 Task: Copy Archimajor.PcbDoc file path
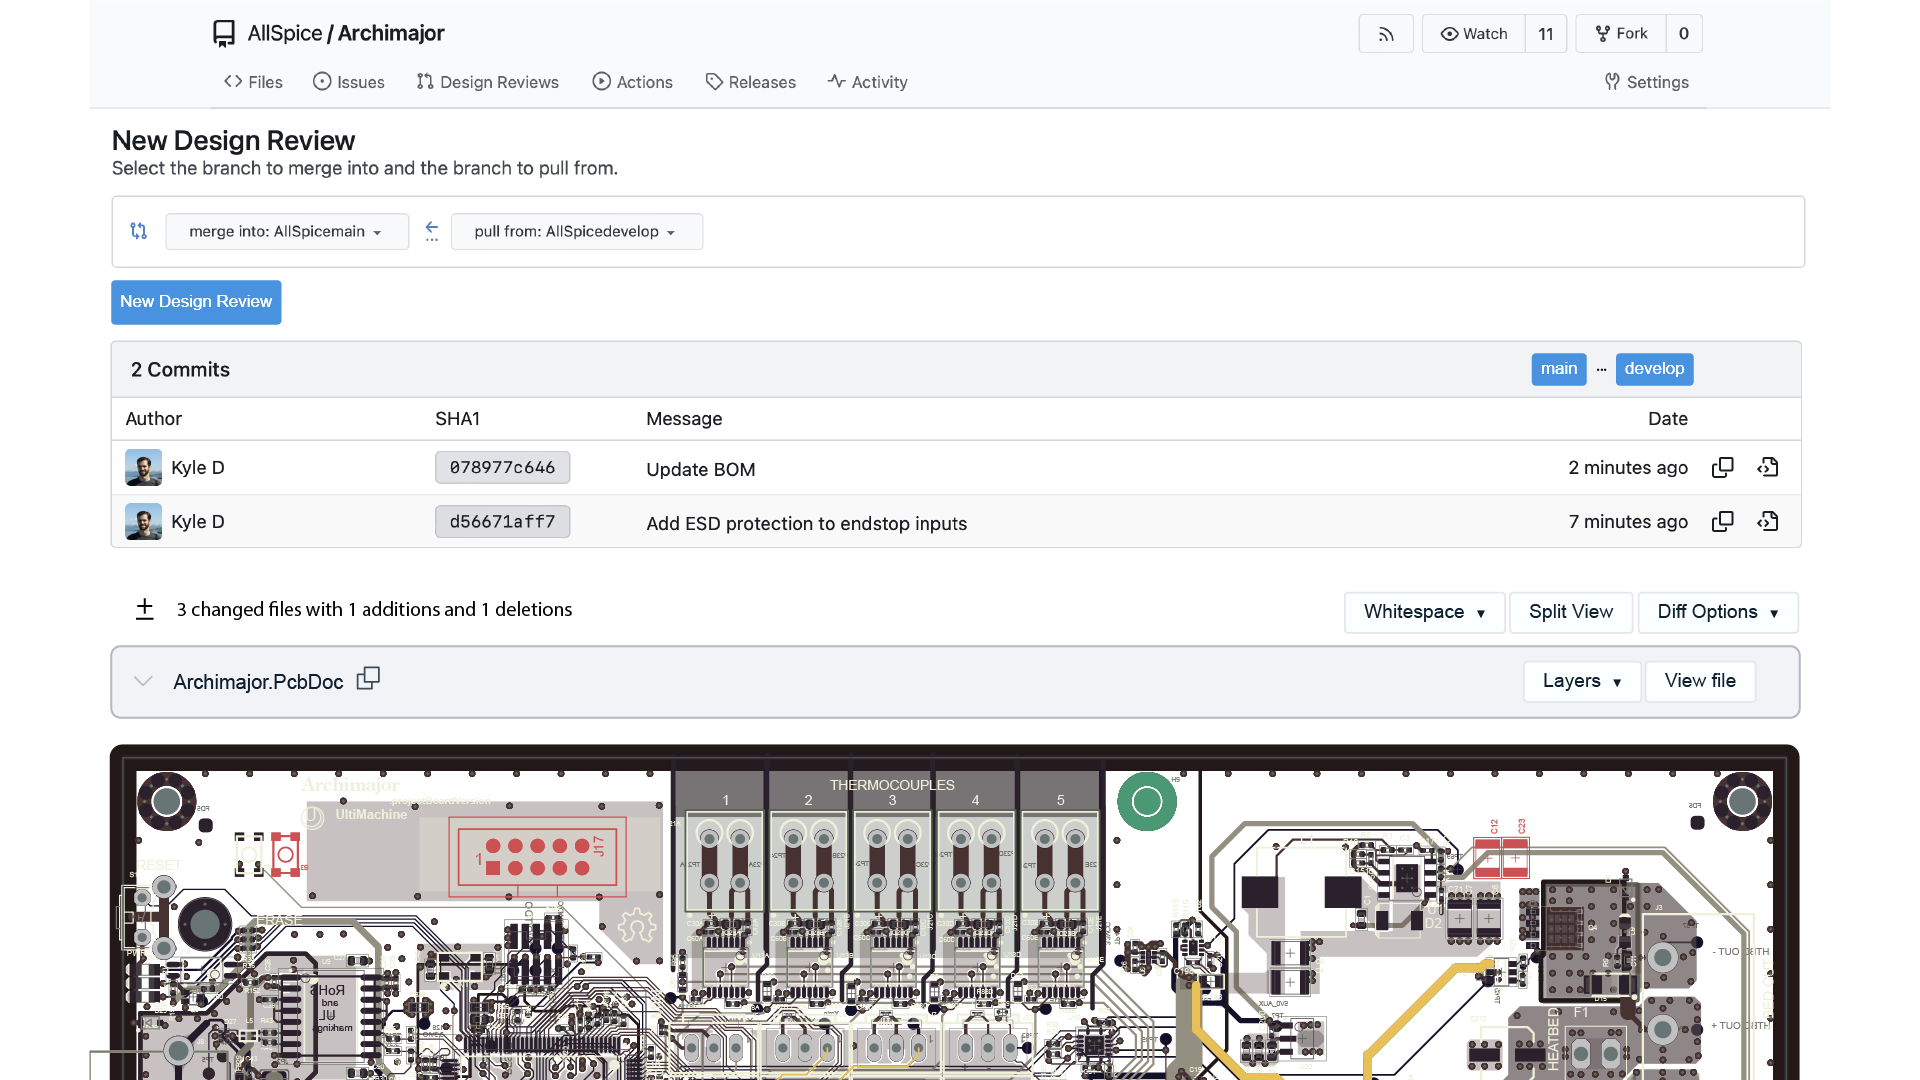pyautogui.click(x=368, y=679)
